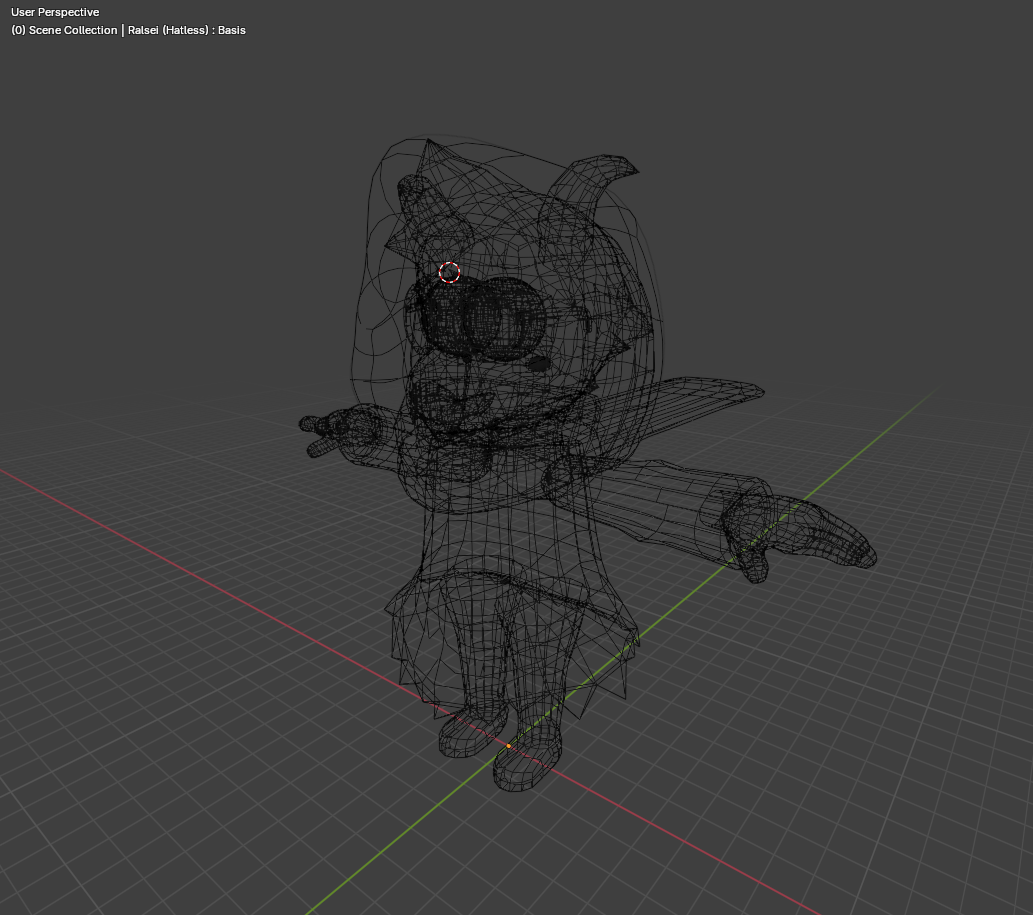Screen dimensions: 1033x915
Task: Click the User Perspective view label
Action: tap(55, 12)
